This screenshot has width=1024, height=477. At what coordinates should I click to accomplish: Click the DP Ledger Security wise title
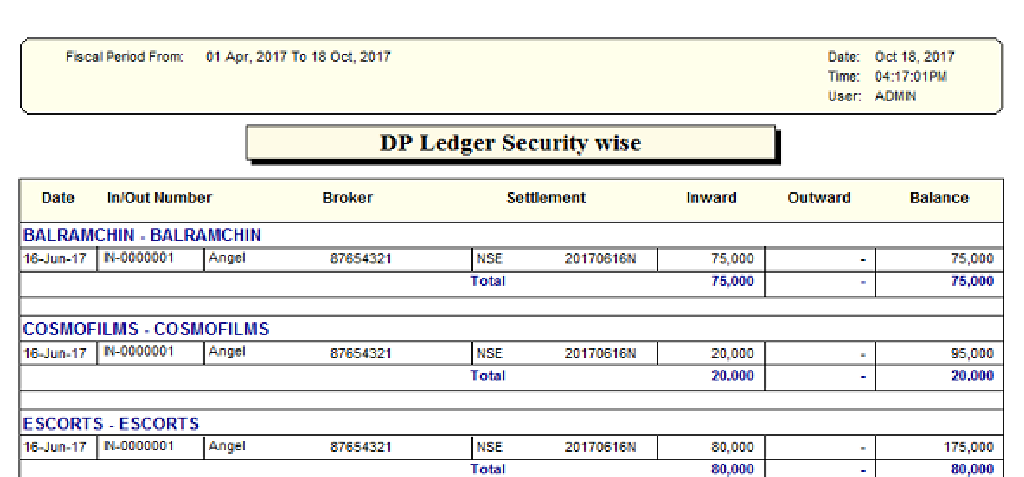tap(510, 143)
